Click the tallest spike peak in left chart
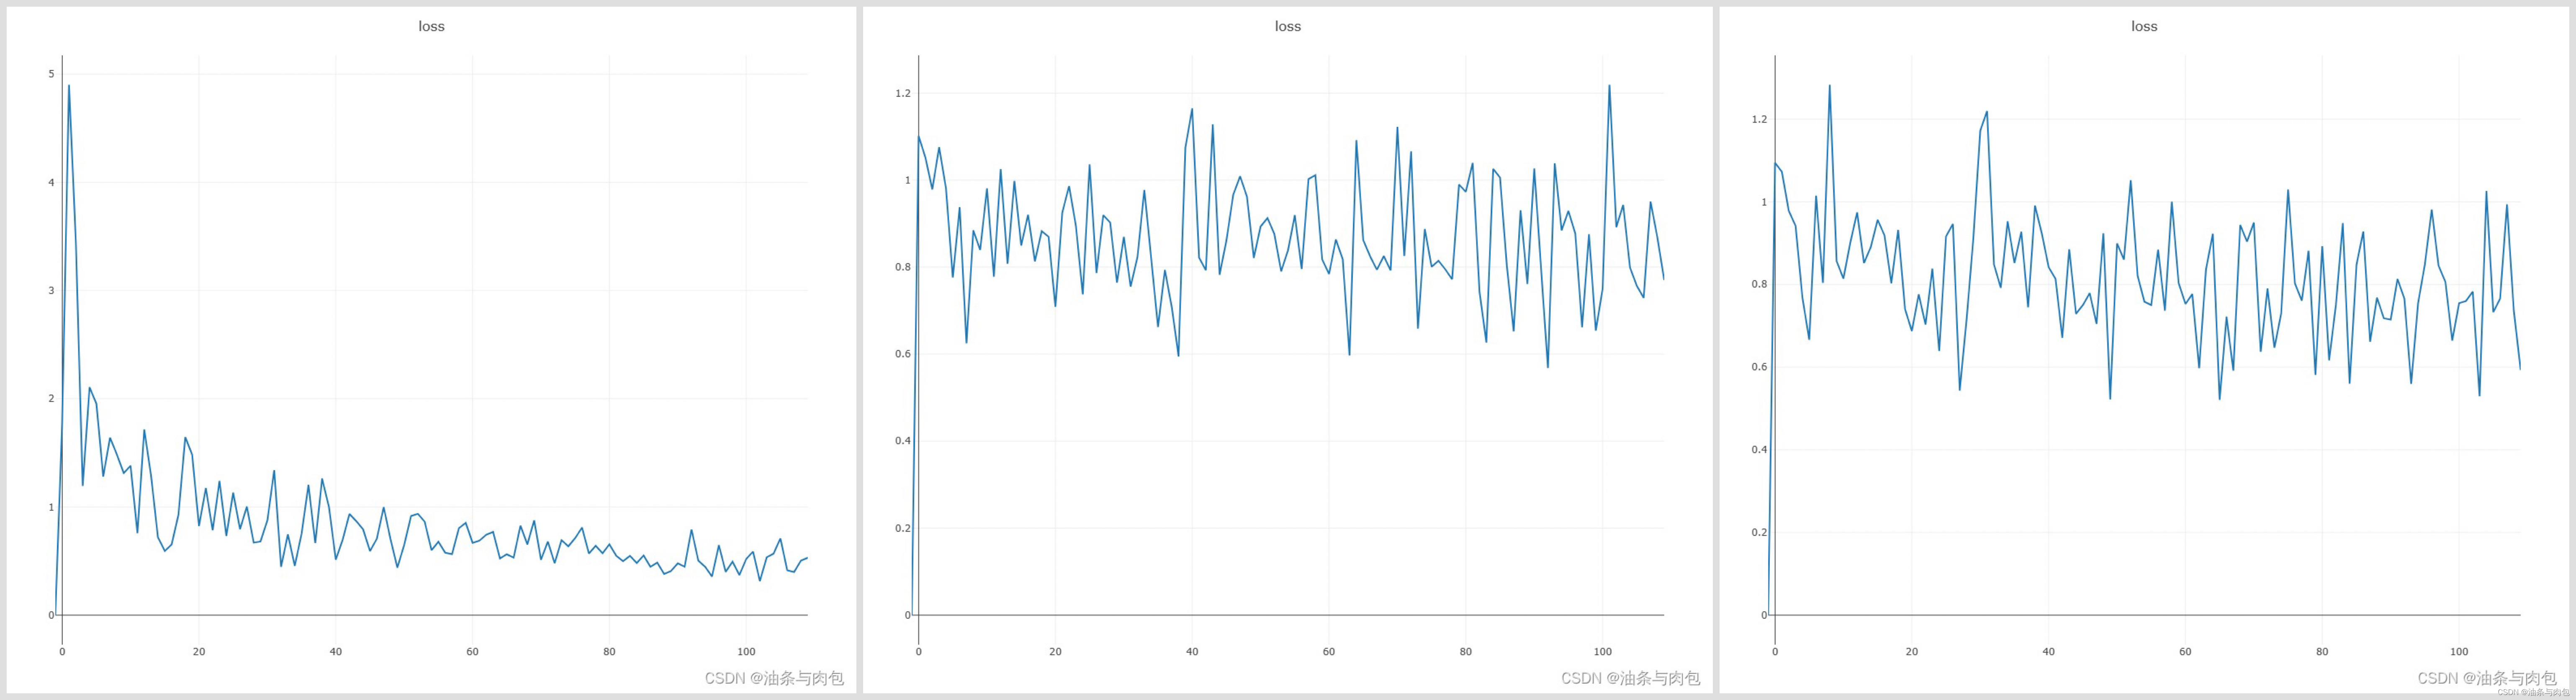This screenshot has width=2576, height=700. click(69, 86)
